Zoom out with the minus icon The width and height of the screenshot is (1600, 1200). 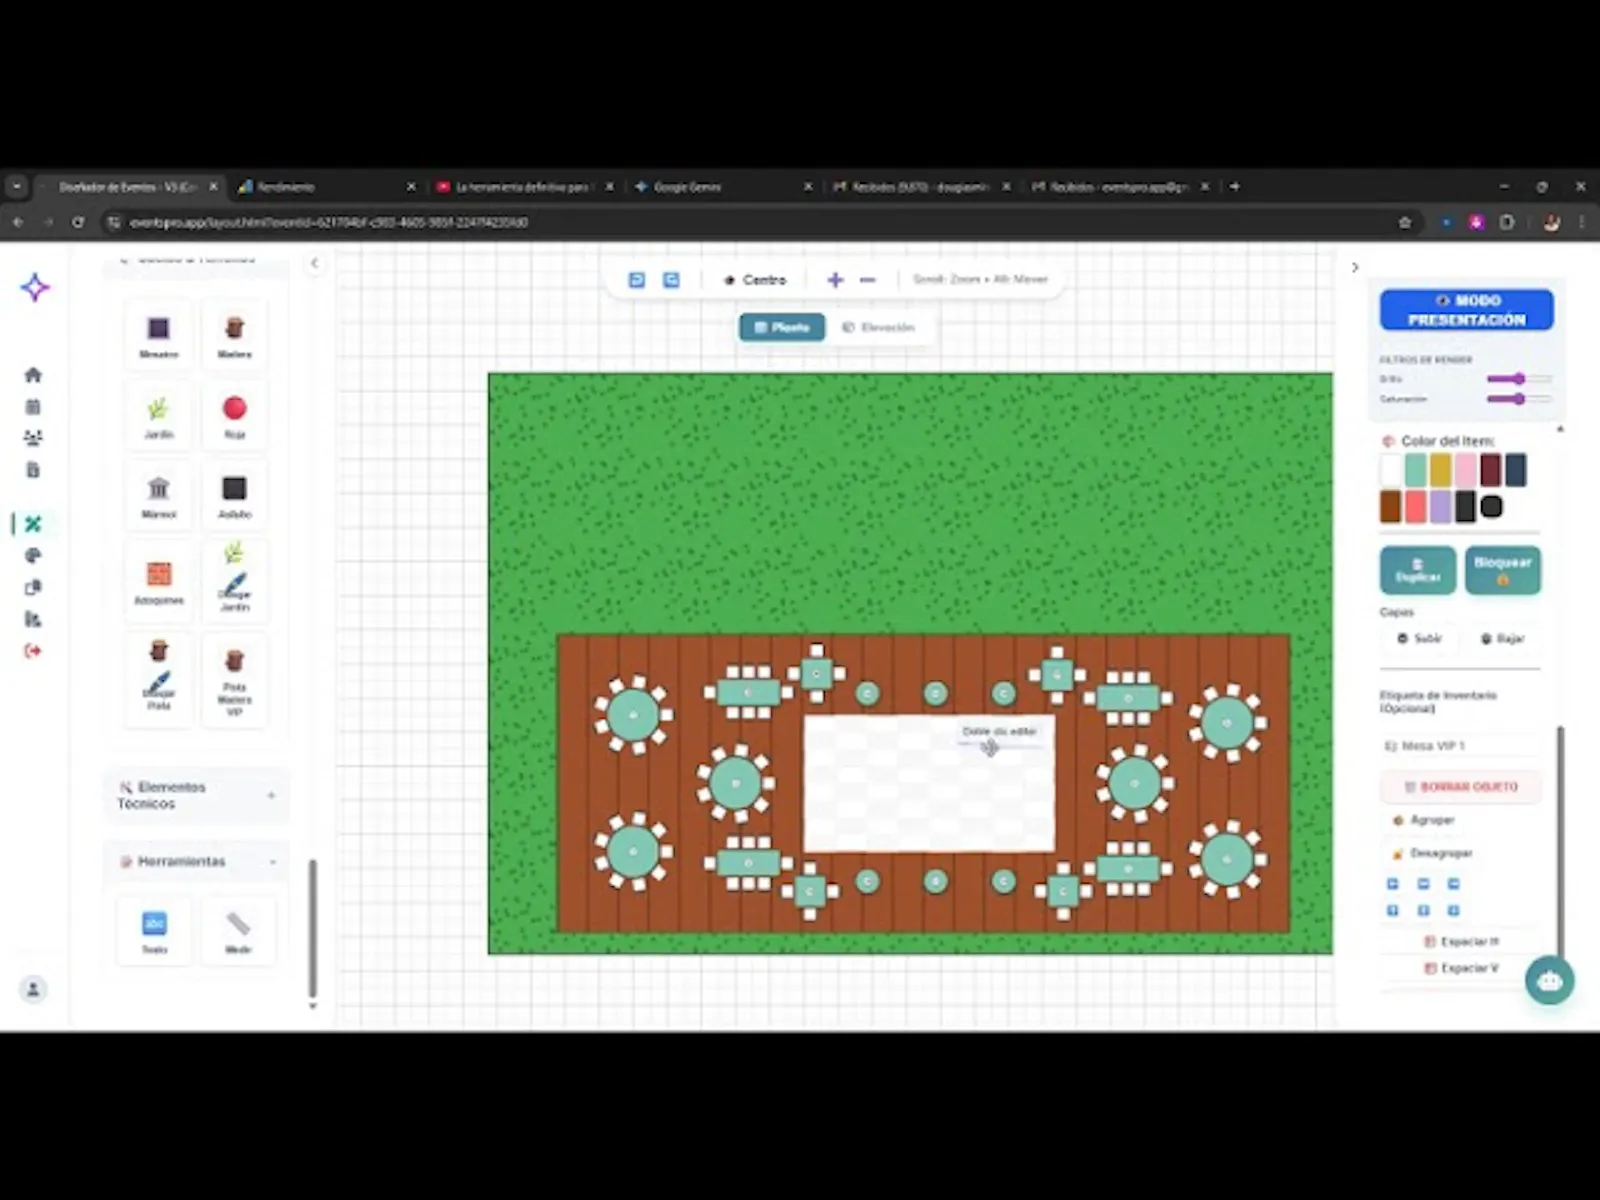coord(867,280)
